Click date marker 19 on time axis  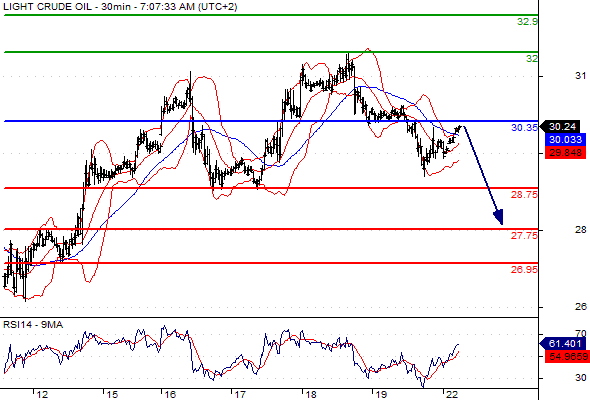[x=381, y=394]
